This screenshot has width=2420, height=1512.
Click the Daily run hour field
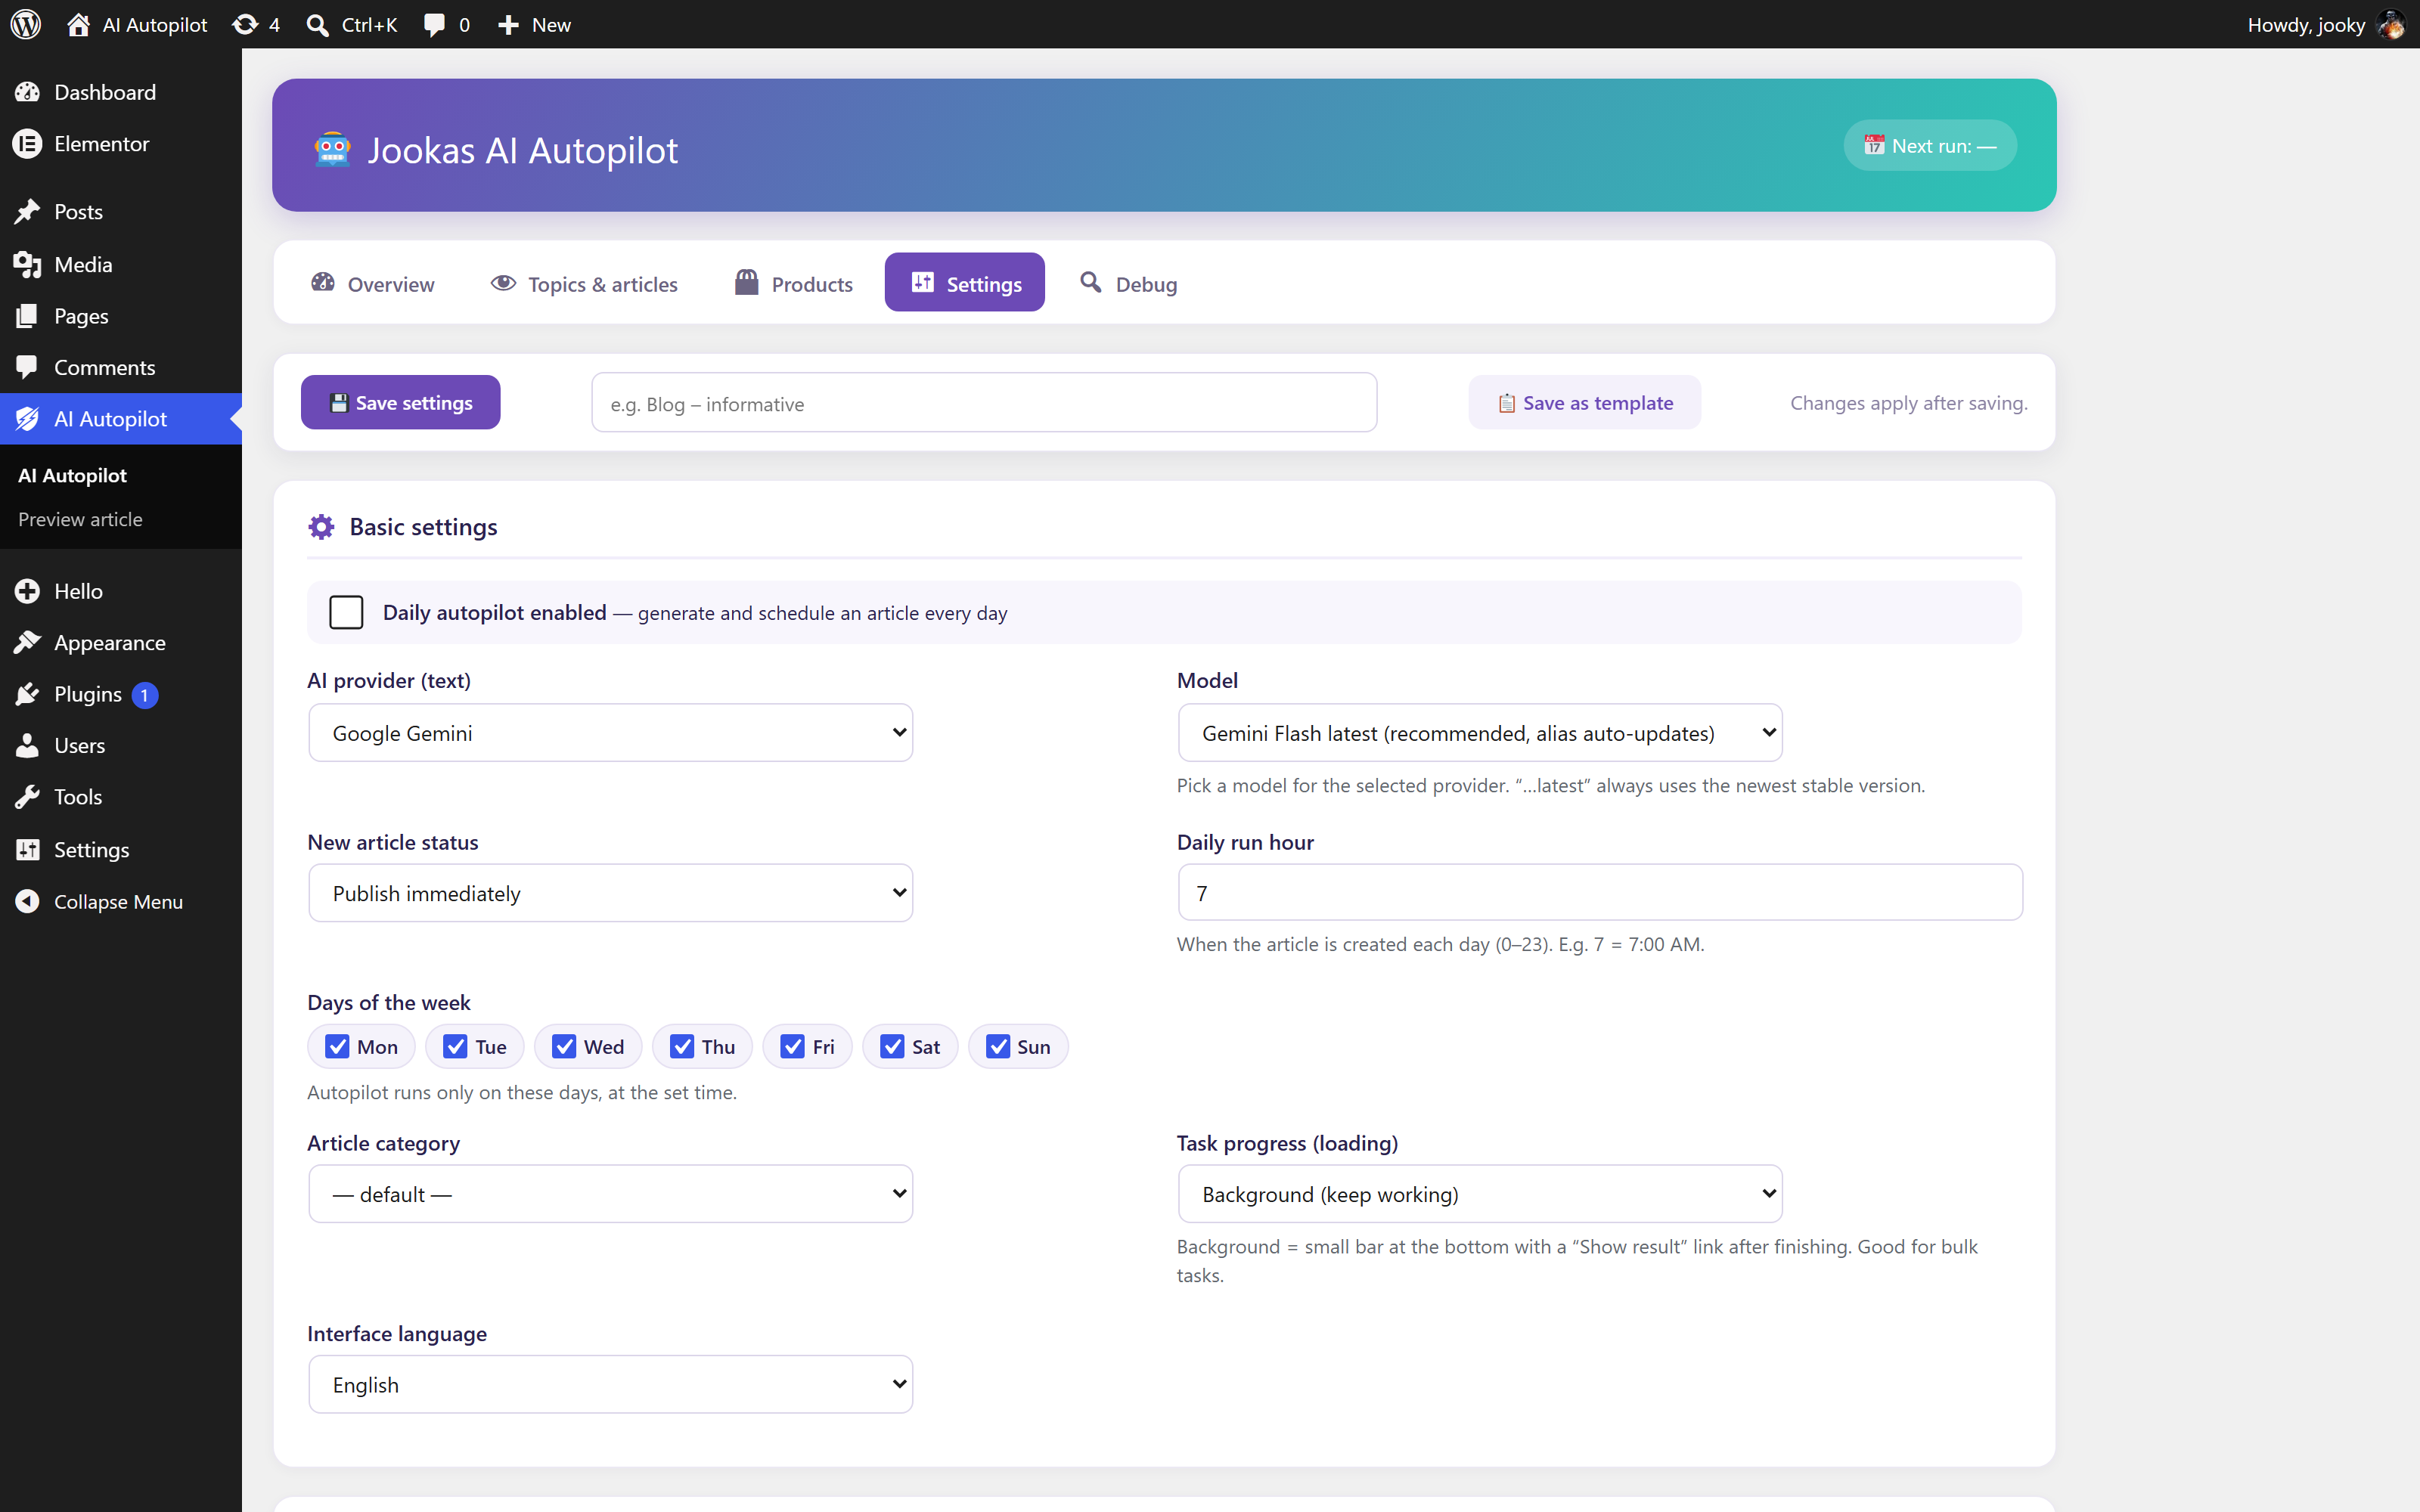click(1600, 893)
